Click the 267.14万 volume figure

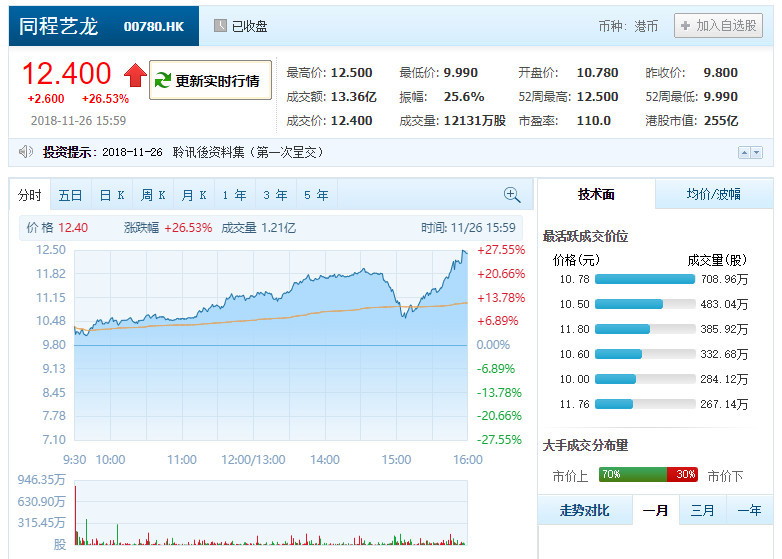tap(725, 404)
